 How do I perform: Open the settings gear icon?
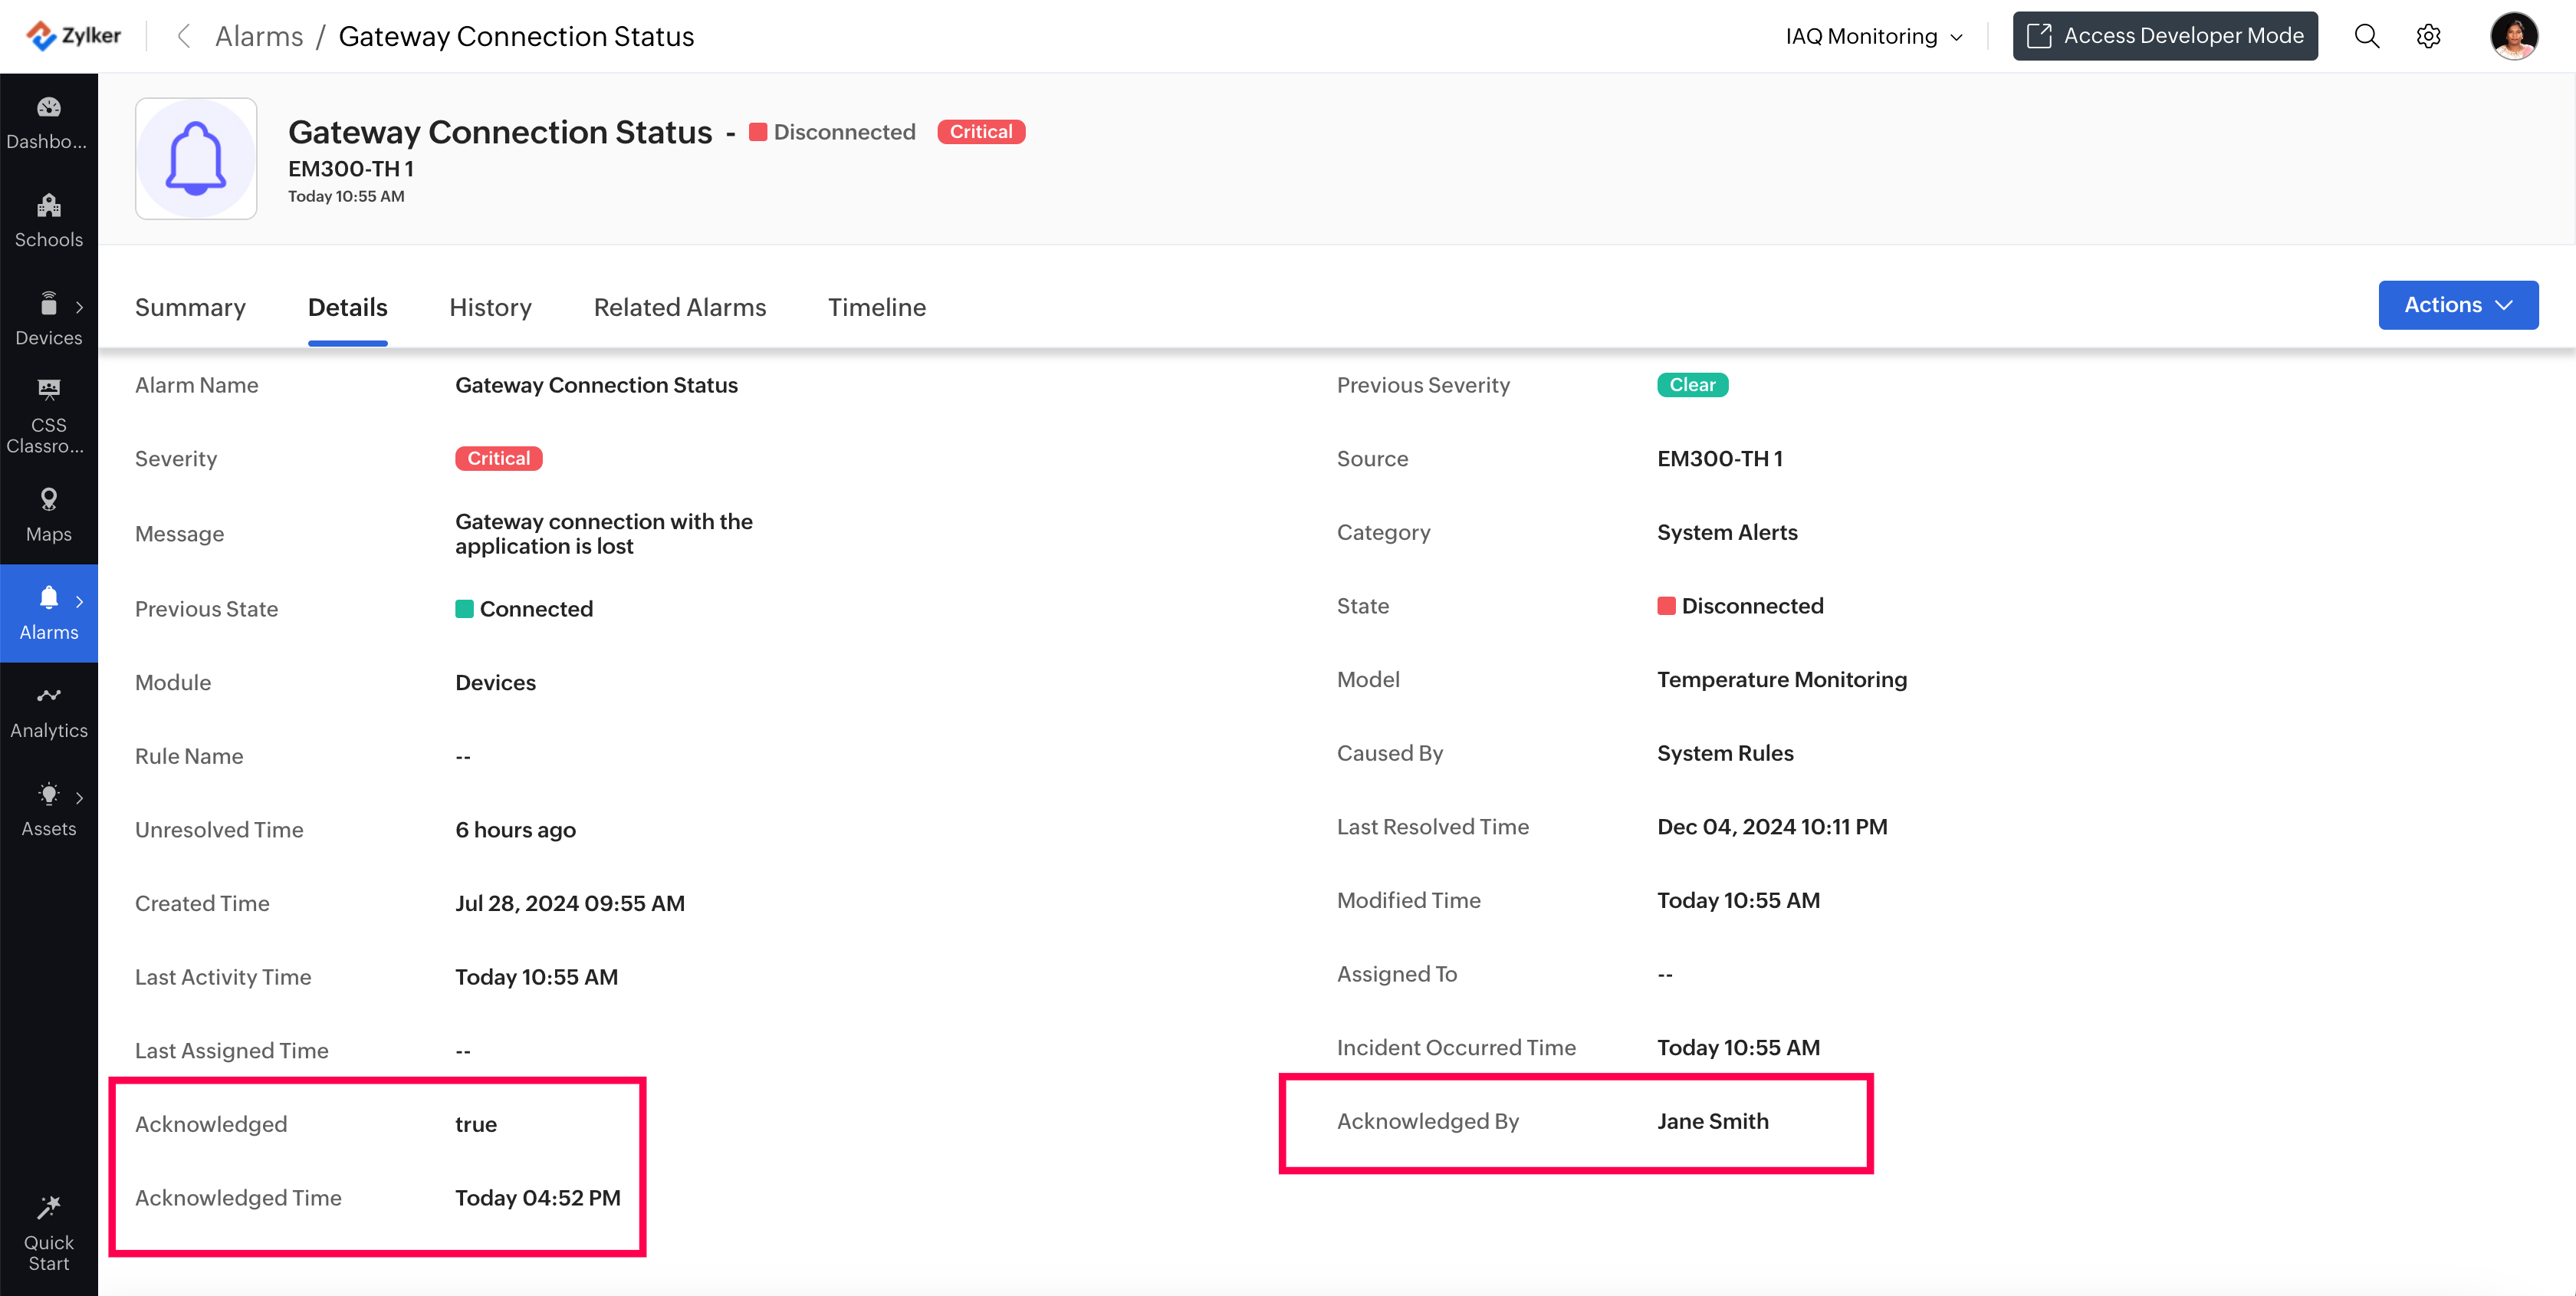pos(2428,36)
